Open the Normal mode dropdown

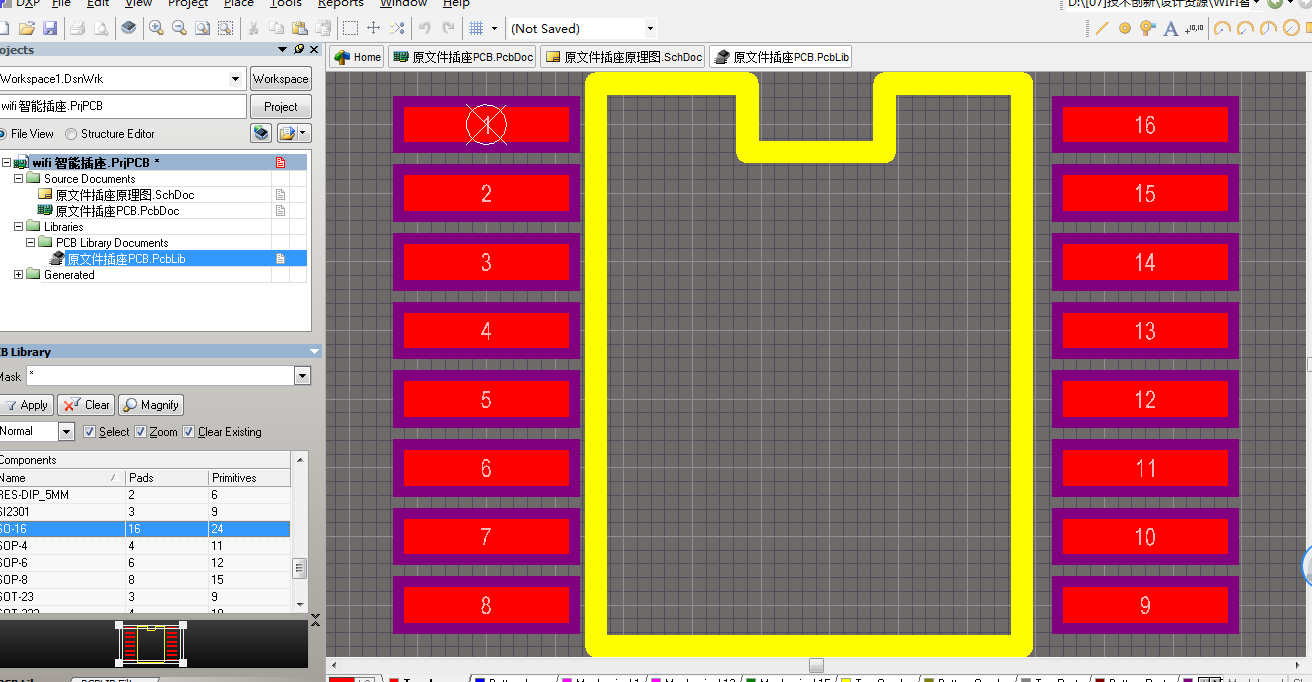pyautogui.click(x=66, y=432)
